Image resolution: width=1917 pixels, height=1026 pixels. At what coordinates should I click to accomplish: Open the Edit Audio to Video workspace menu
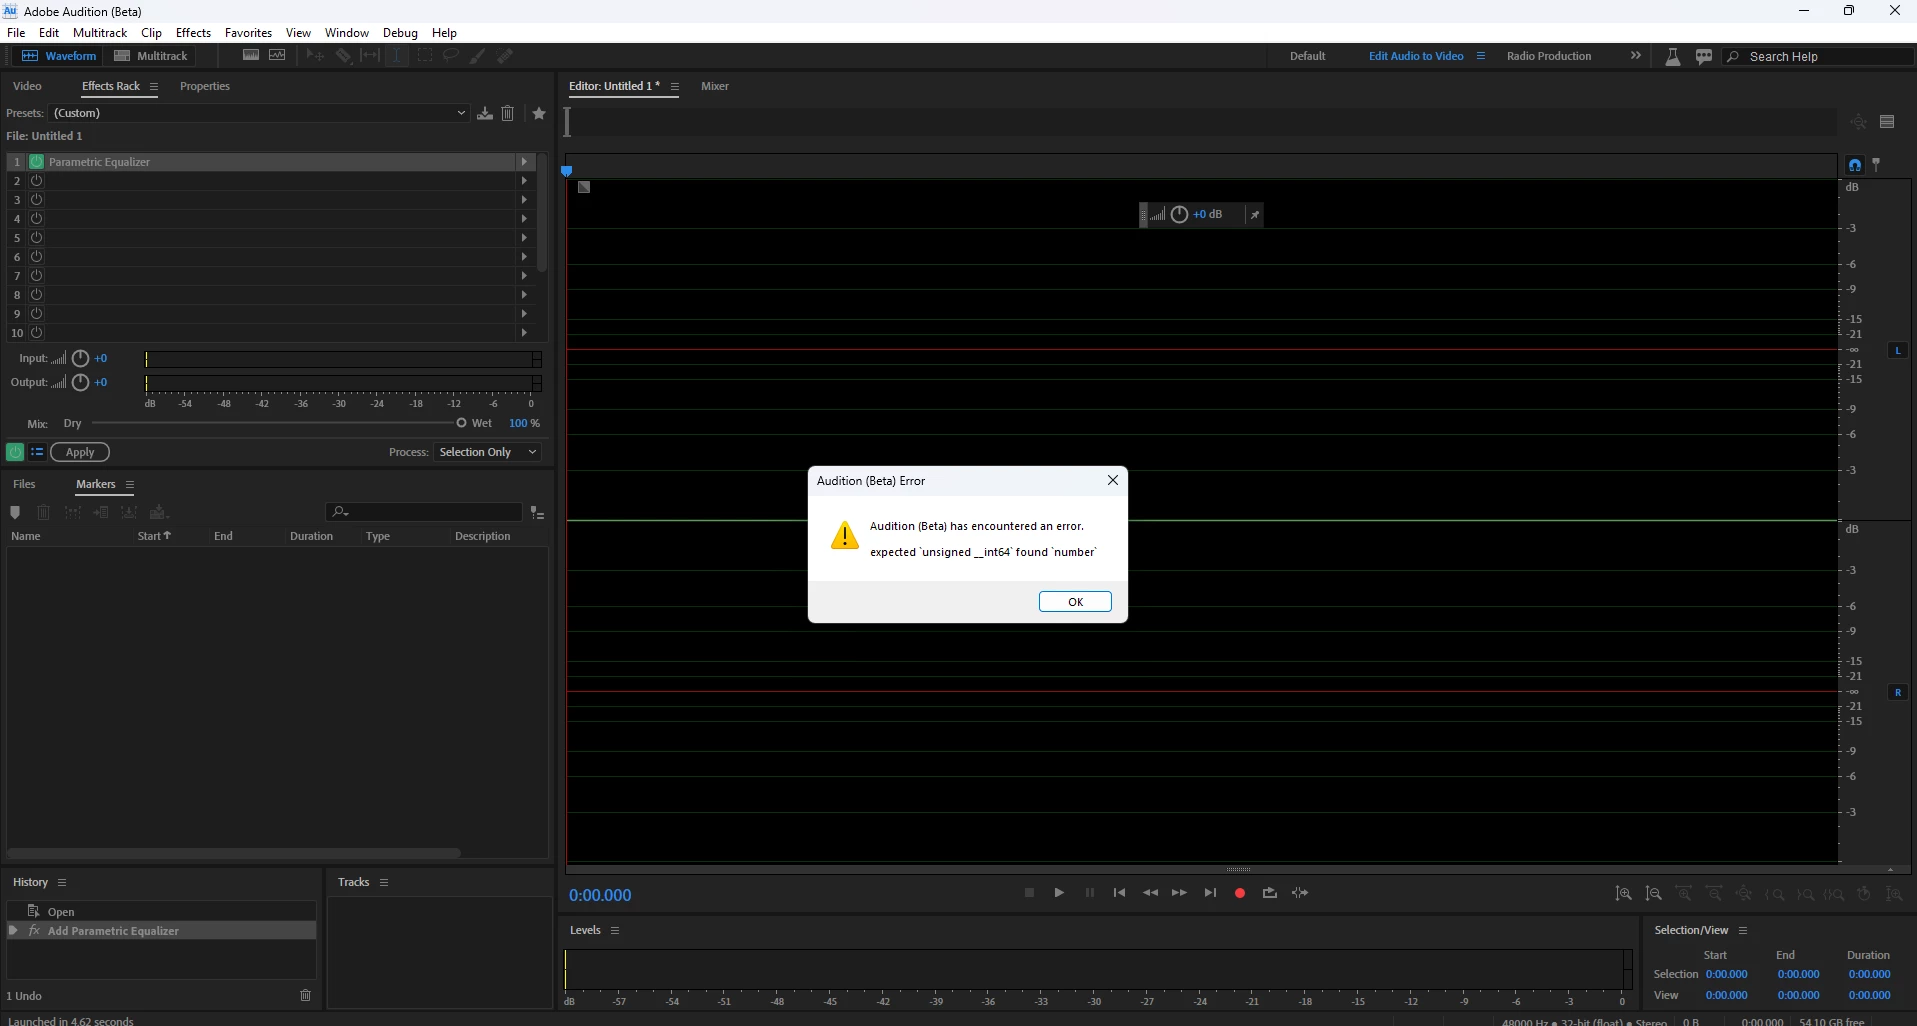pyautogui.click(x=1481, y=56)
